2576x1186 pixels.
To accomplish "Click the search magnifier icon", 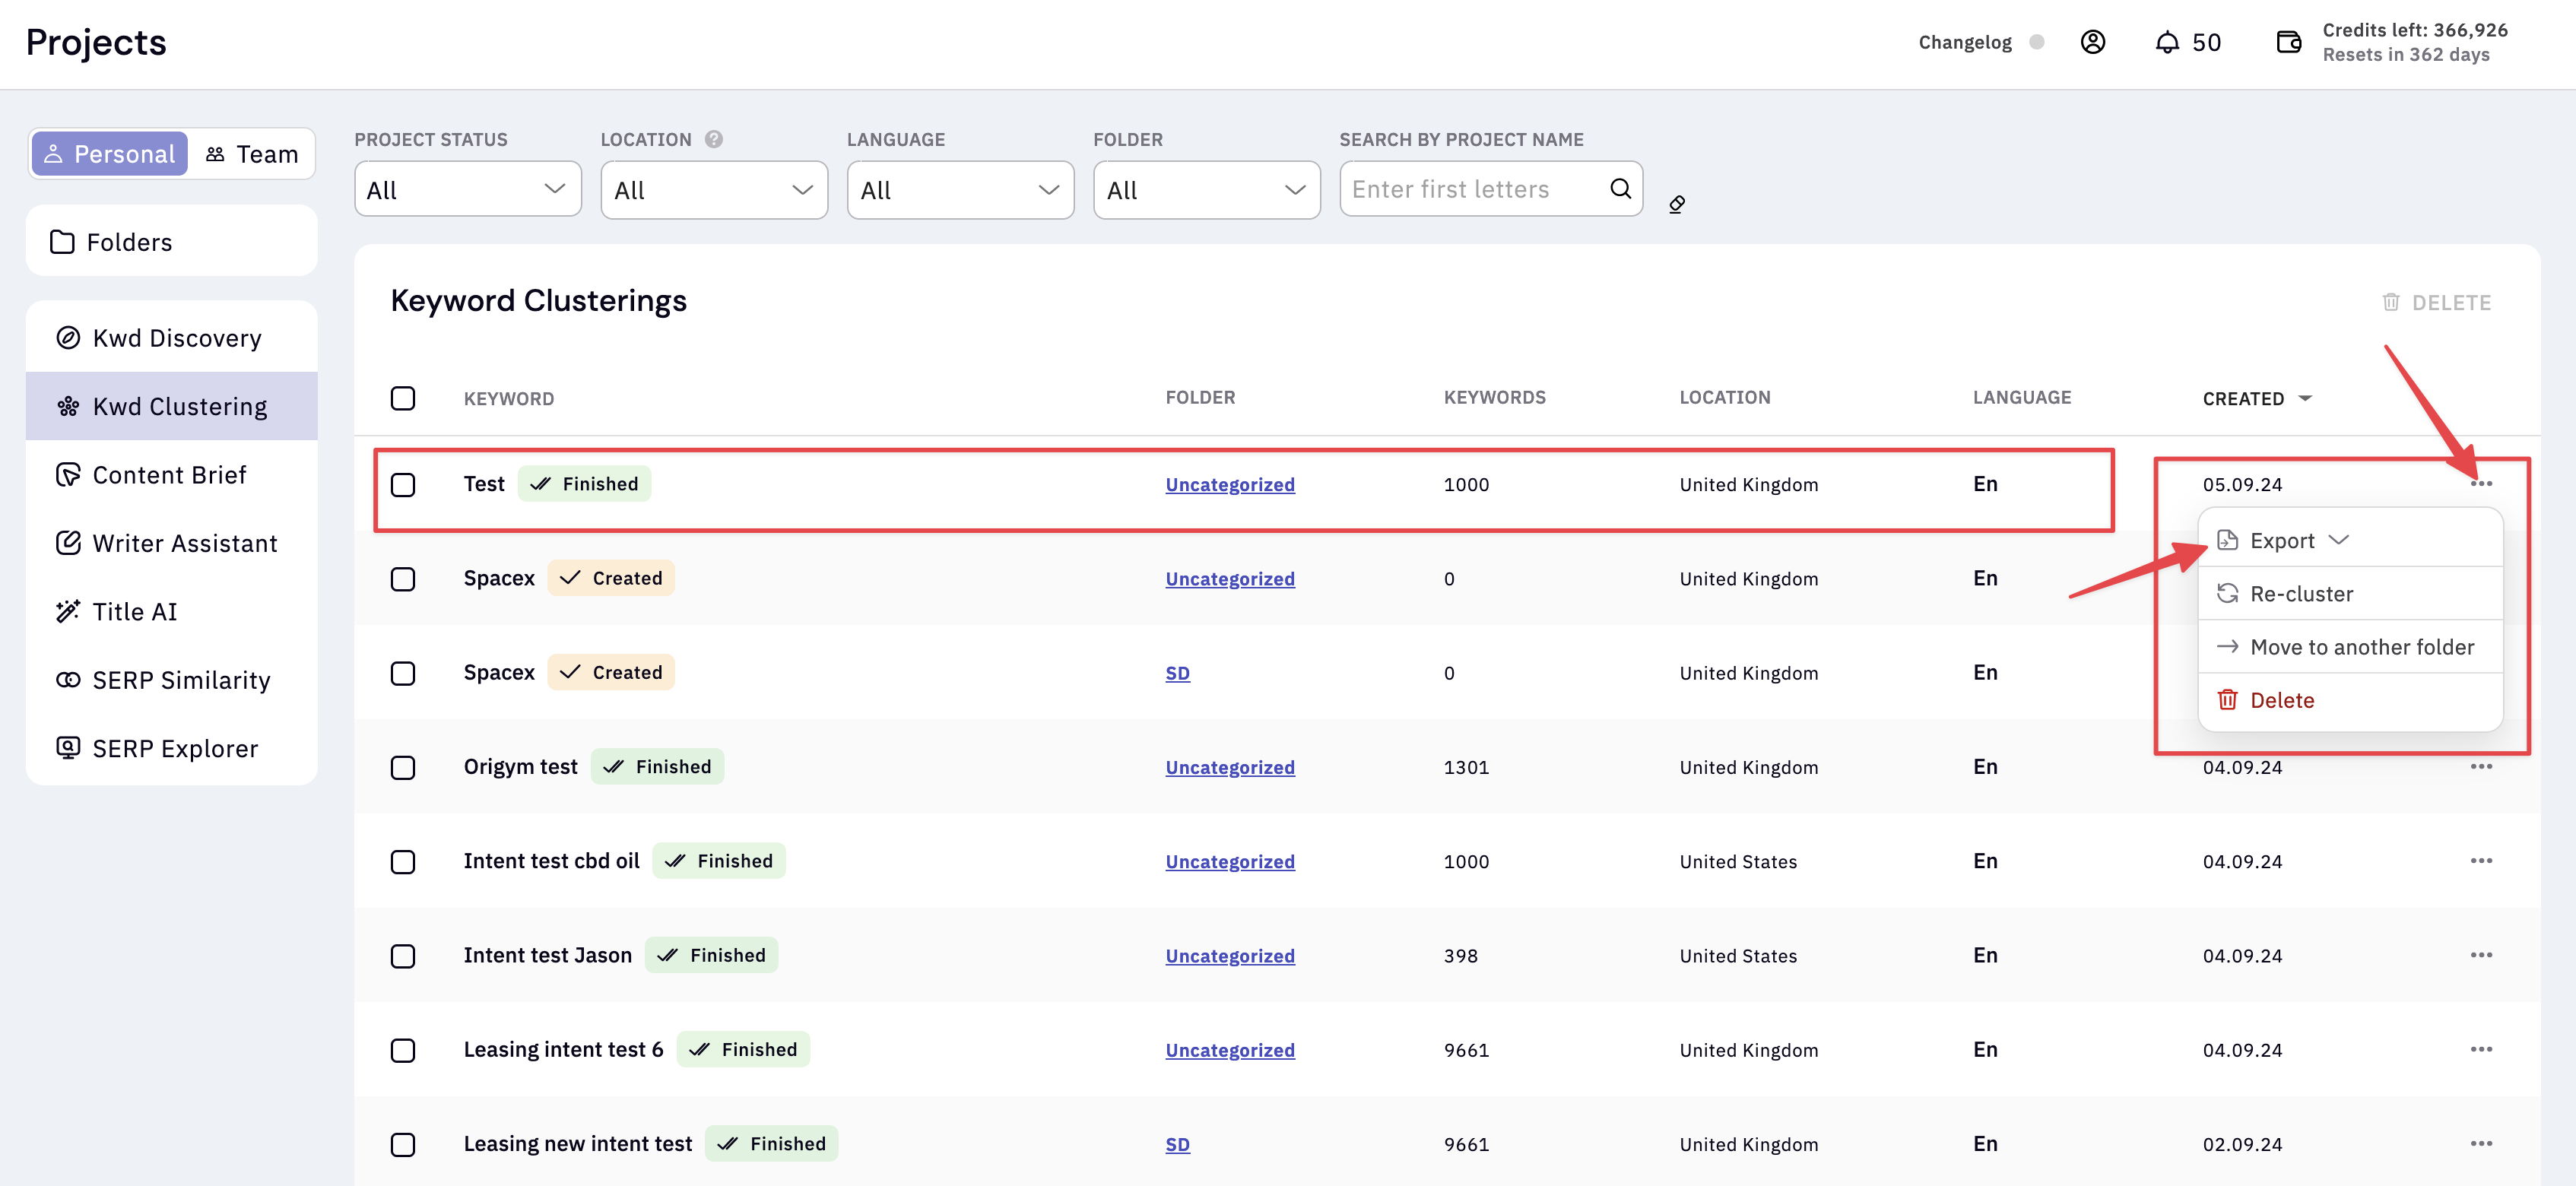I will [x=1620, y=188].
